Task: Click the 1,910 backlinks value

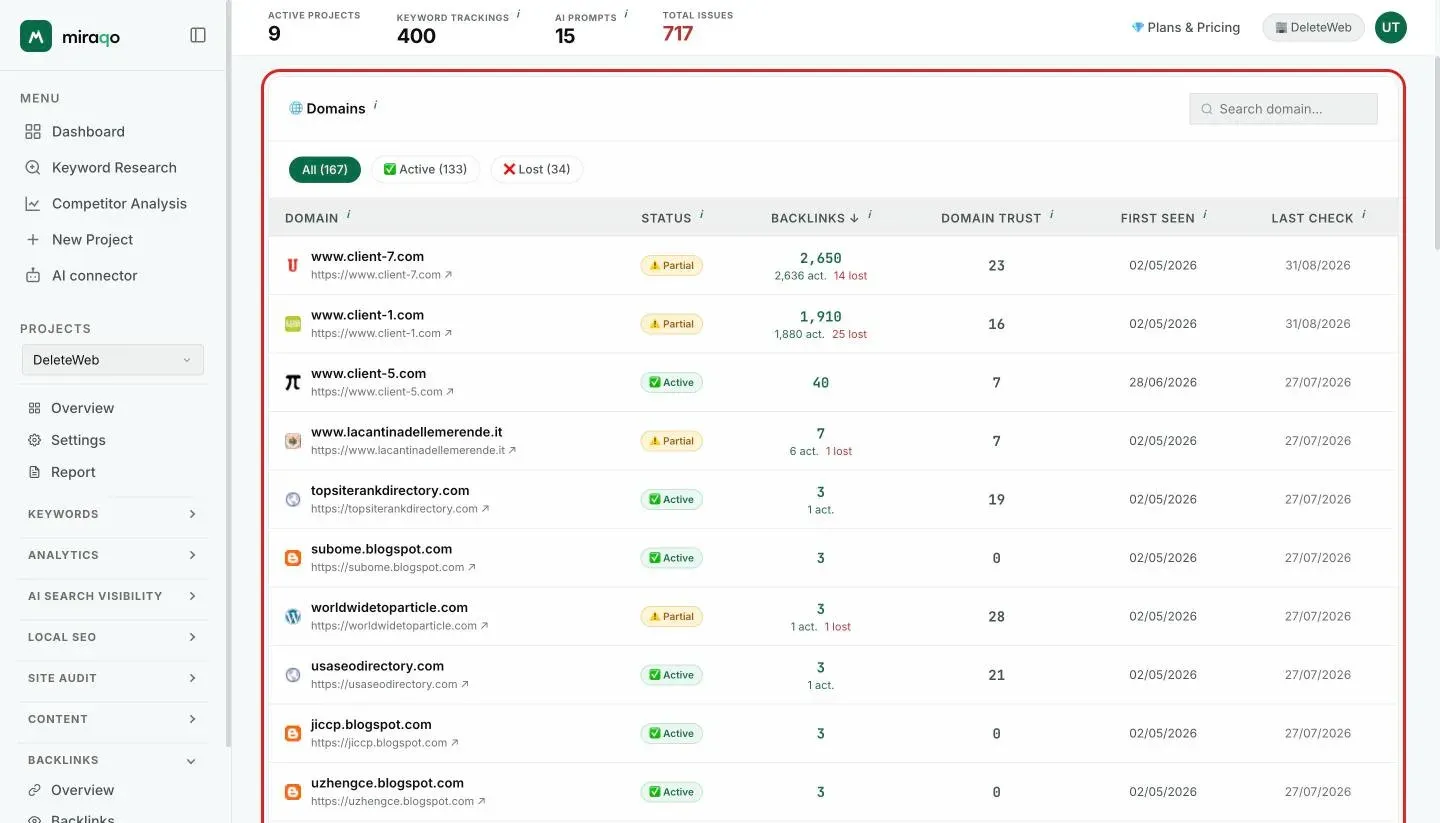Action: tap(821, 316)
